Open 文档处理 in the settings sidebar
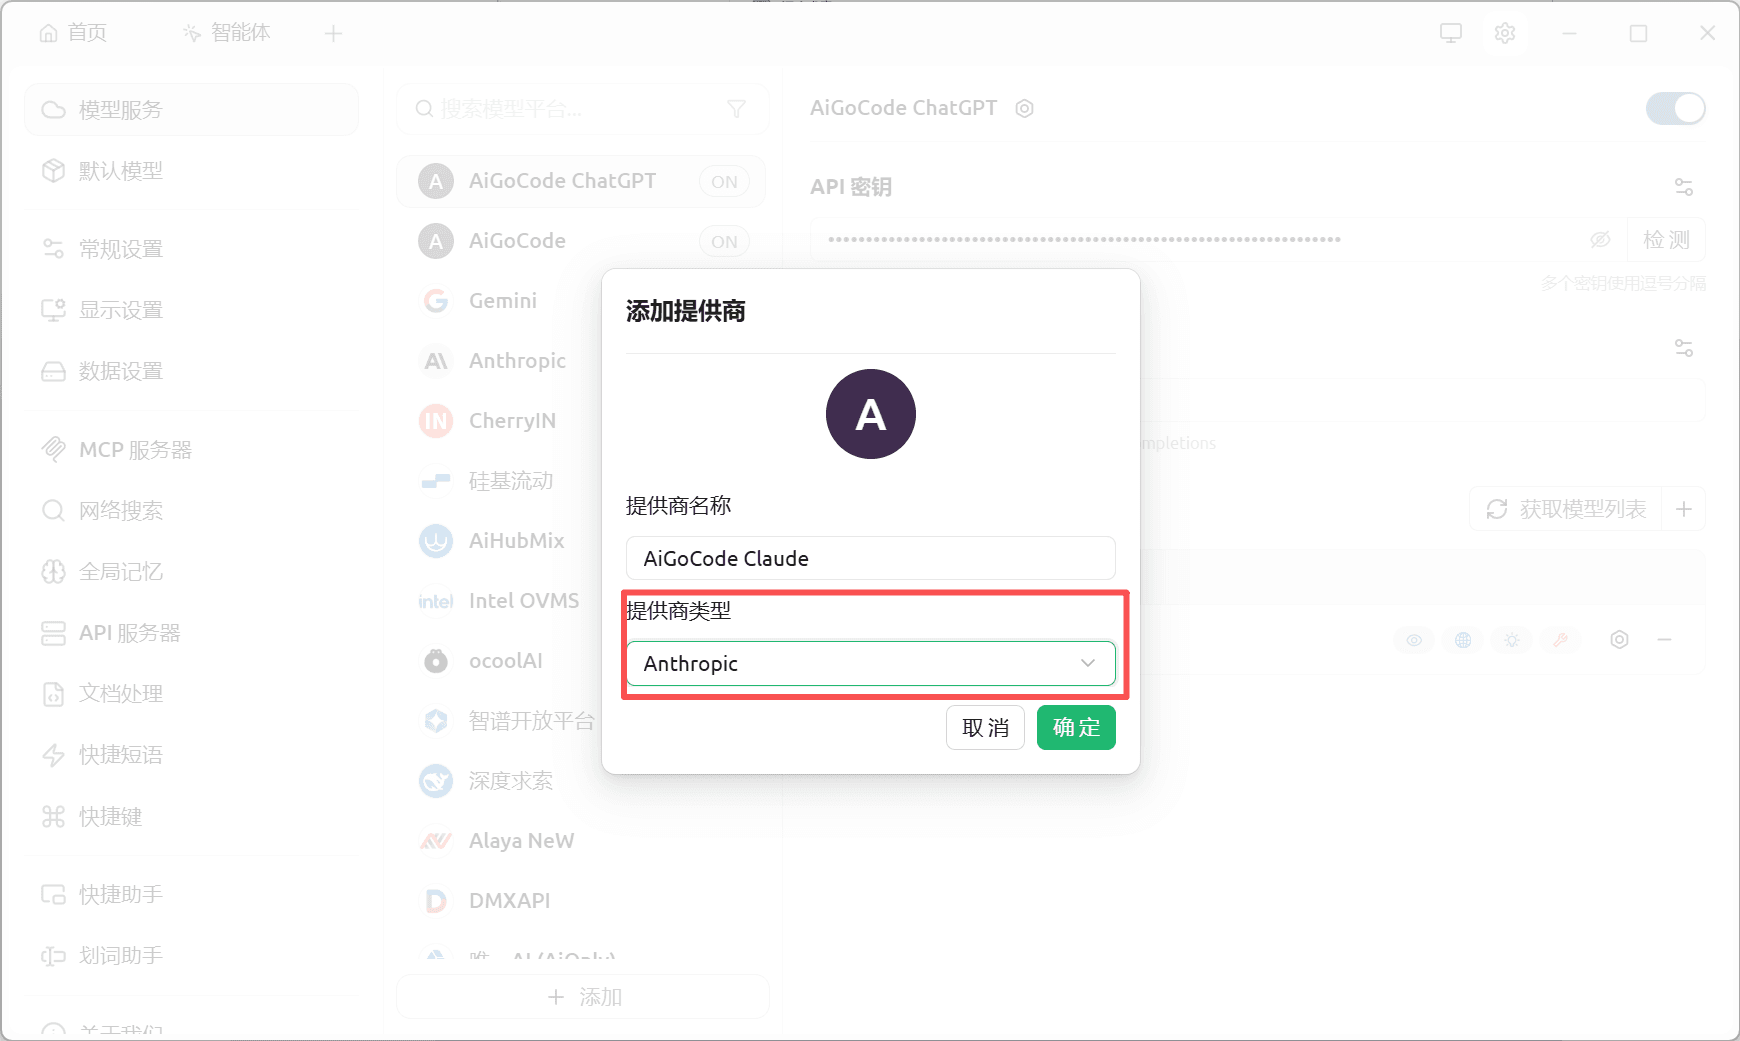 (x=191, y=694)
